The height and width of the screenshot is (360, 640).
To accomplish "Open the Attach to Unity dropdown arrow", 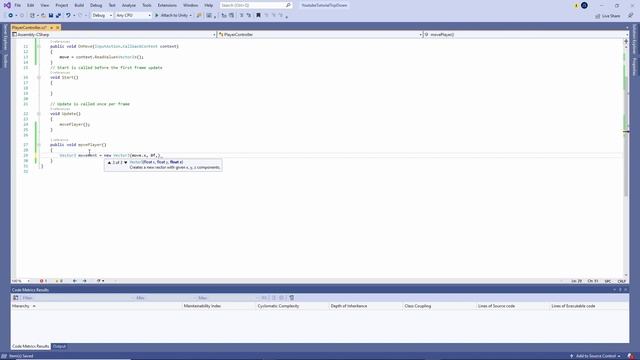I will 190,16.
